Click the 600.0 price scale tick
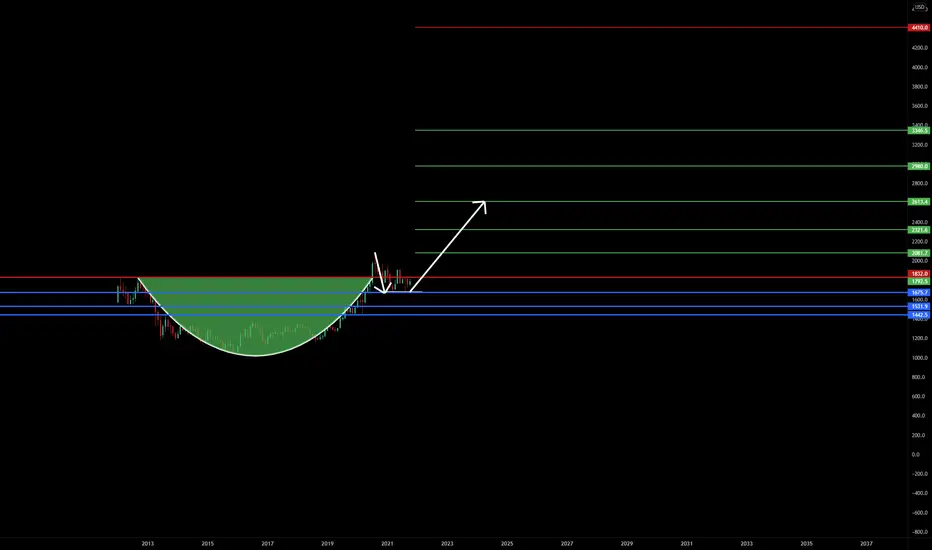 coord(920,397)
